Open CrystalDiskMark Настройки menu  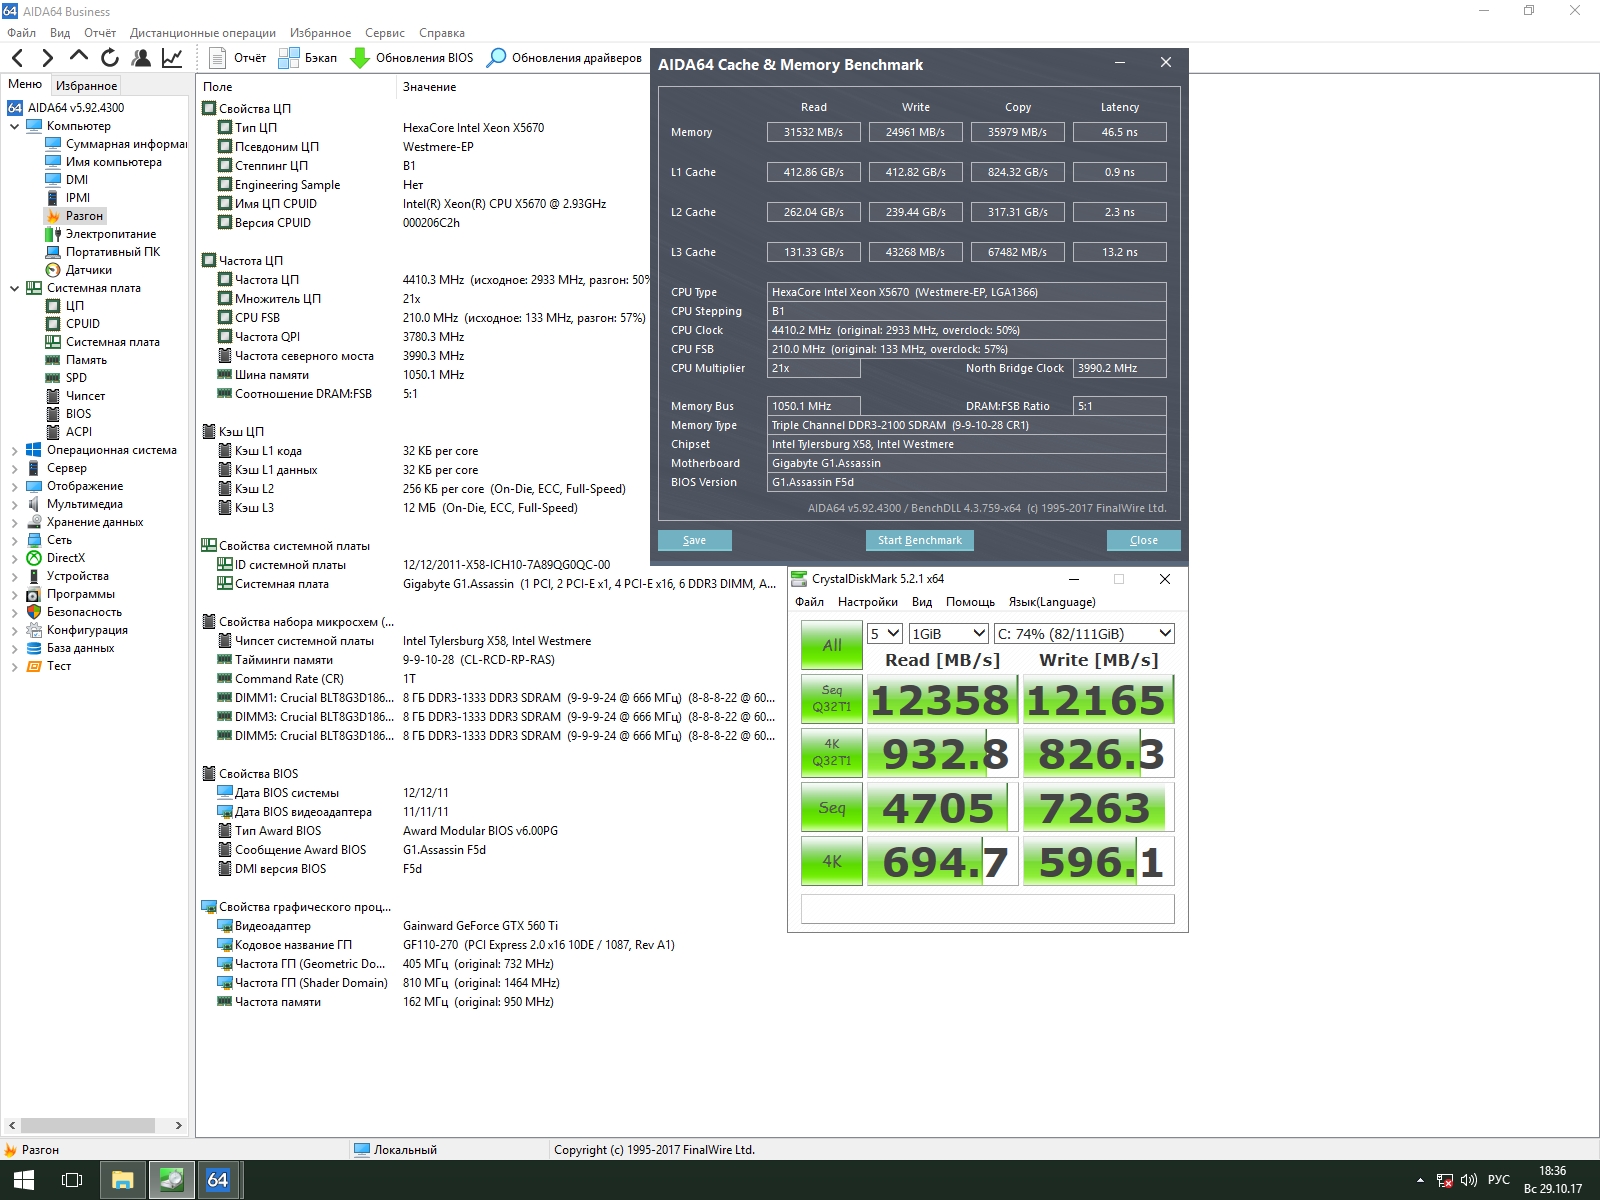pos(868,602)
